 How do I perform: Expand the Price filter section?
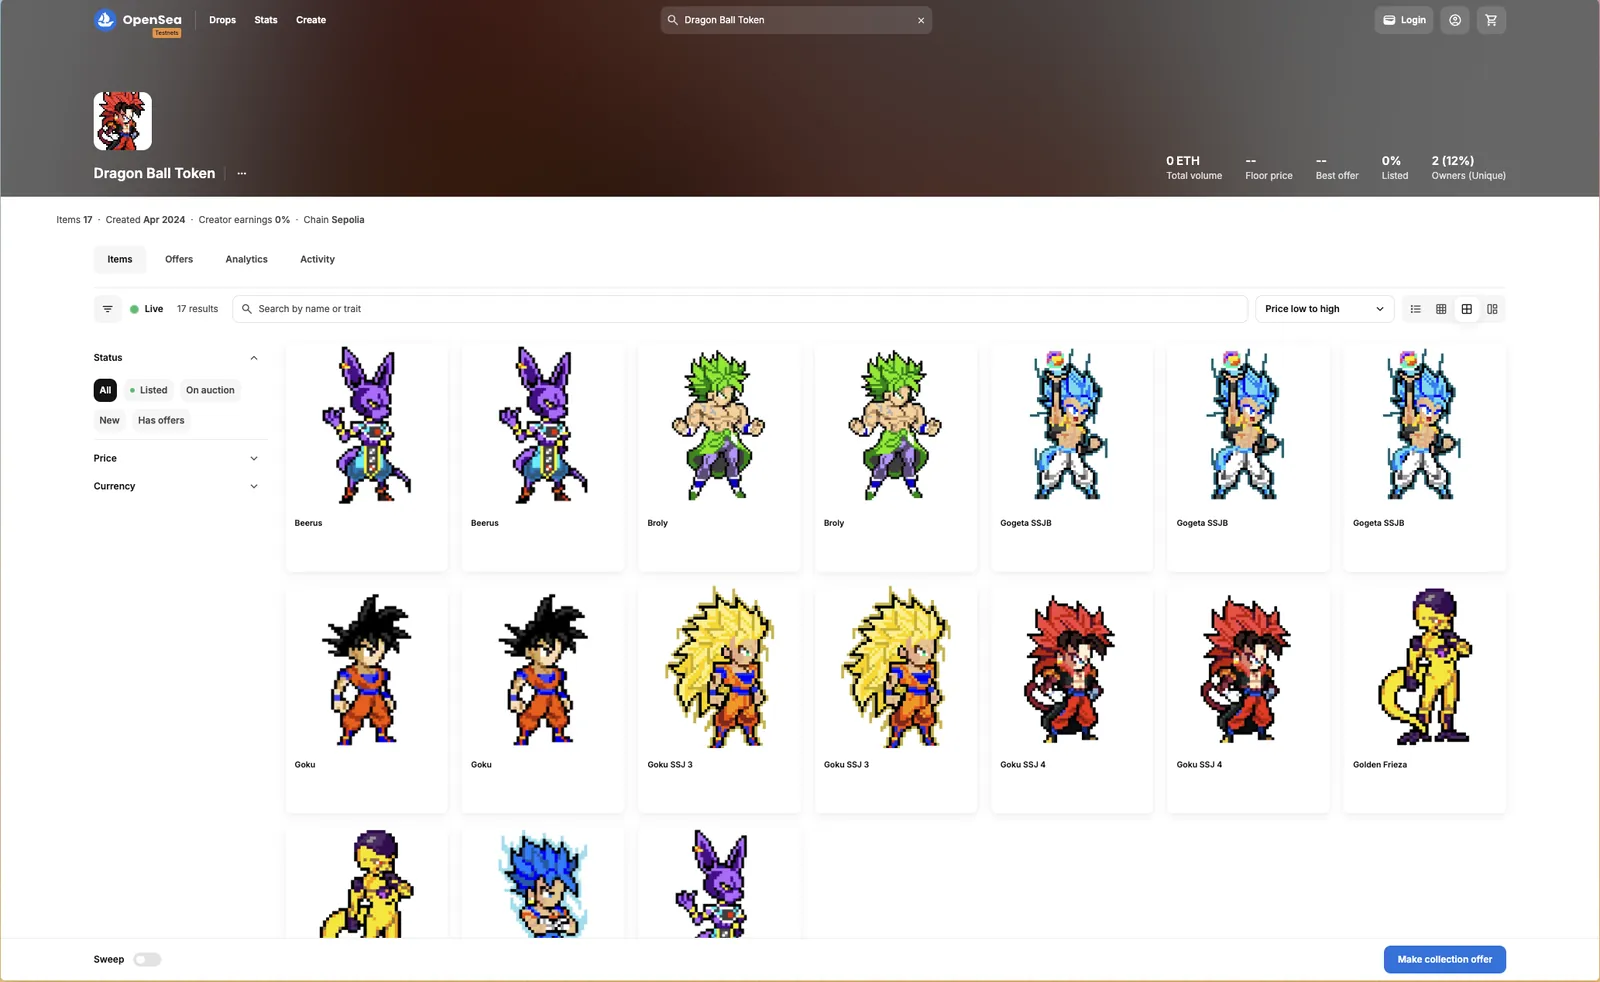tap(254, 458)
